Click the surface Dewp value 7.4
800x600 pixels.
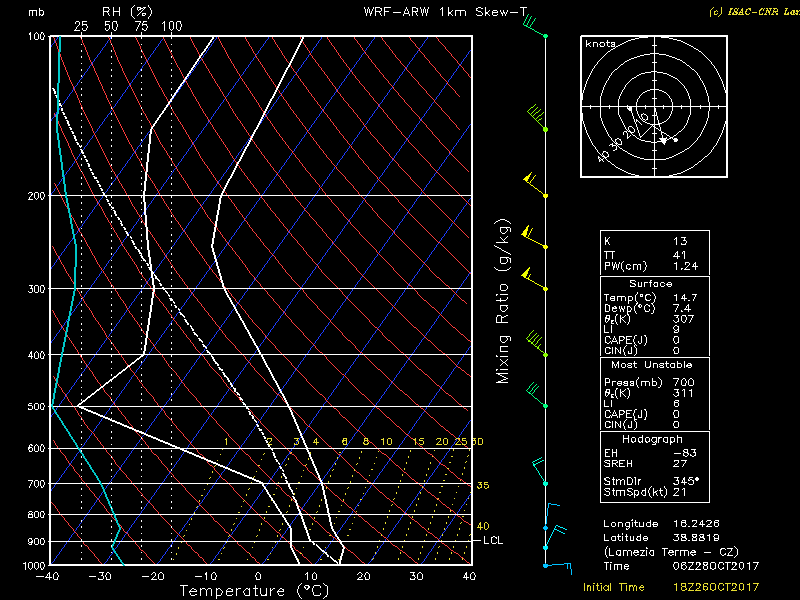pos(682,309)
